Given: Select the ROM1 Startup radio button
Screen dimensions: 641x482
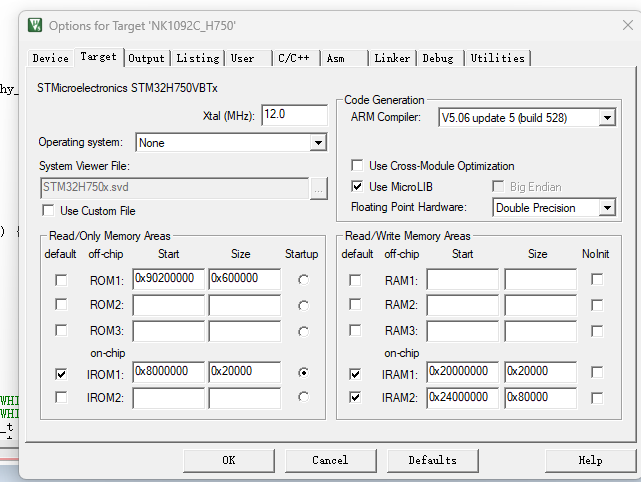Looking at the screenshot, I should click(x=303, y=280).
